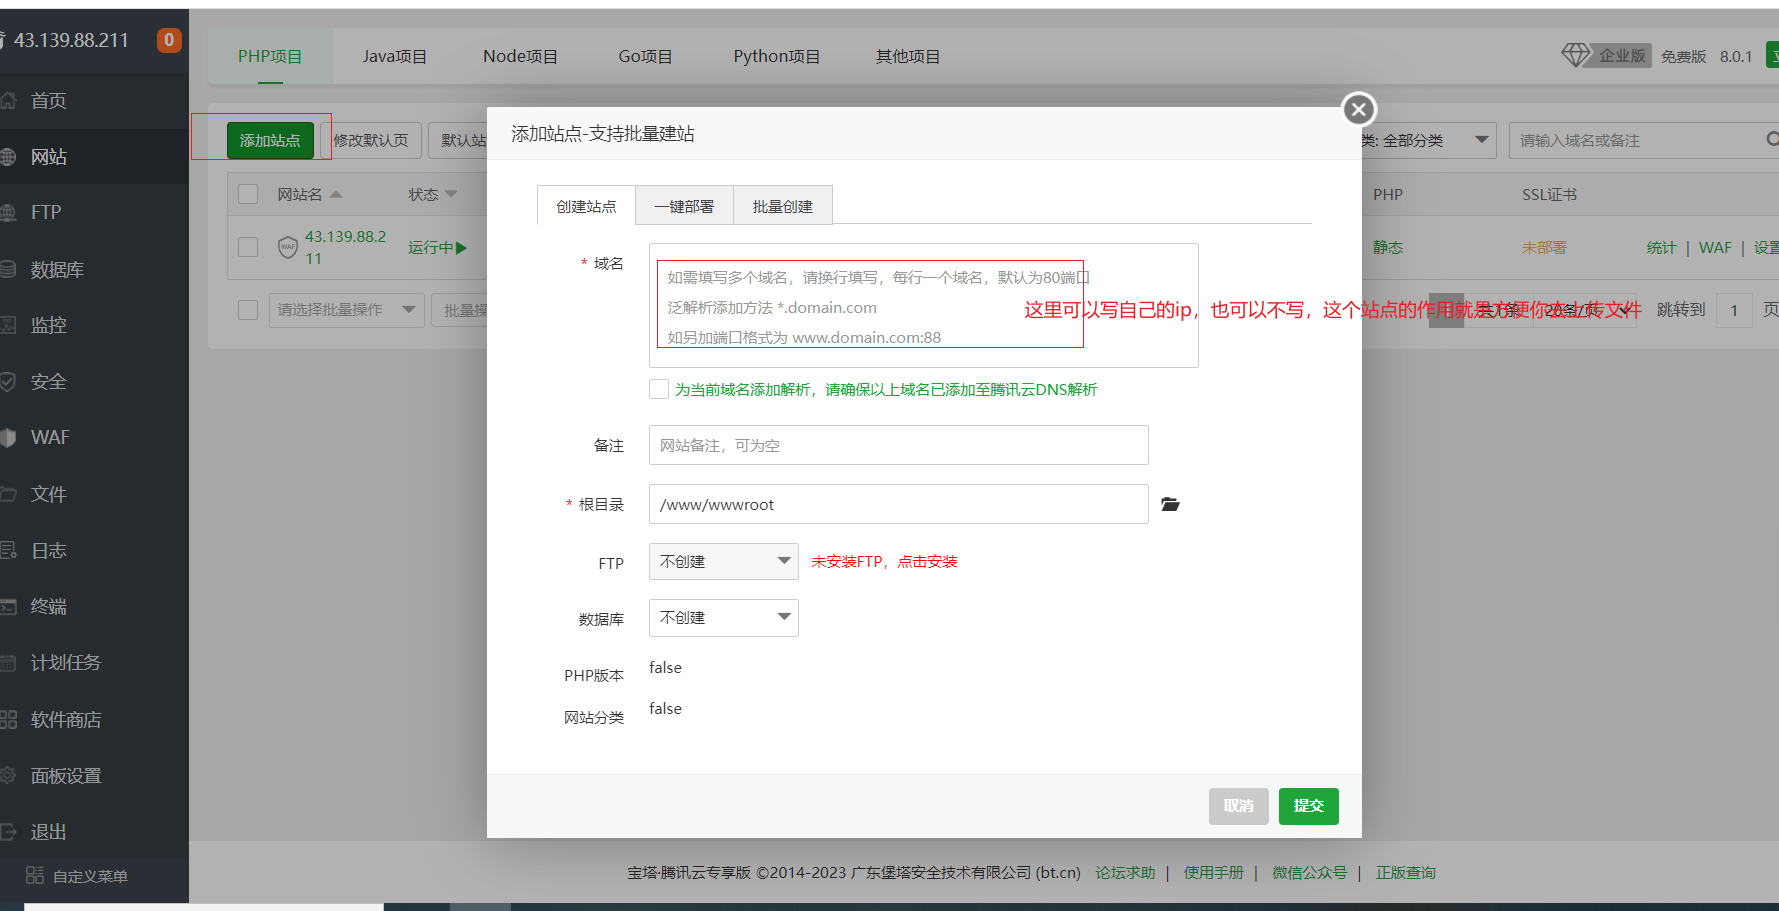This screenshot has height=911, width=1779.
Task: Click the enterprise edition diamond icon
Action: pos(1575,55)
